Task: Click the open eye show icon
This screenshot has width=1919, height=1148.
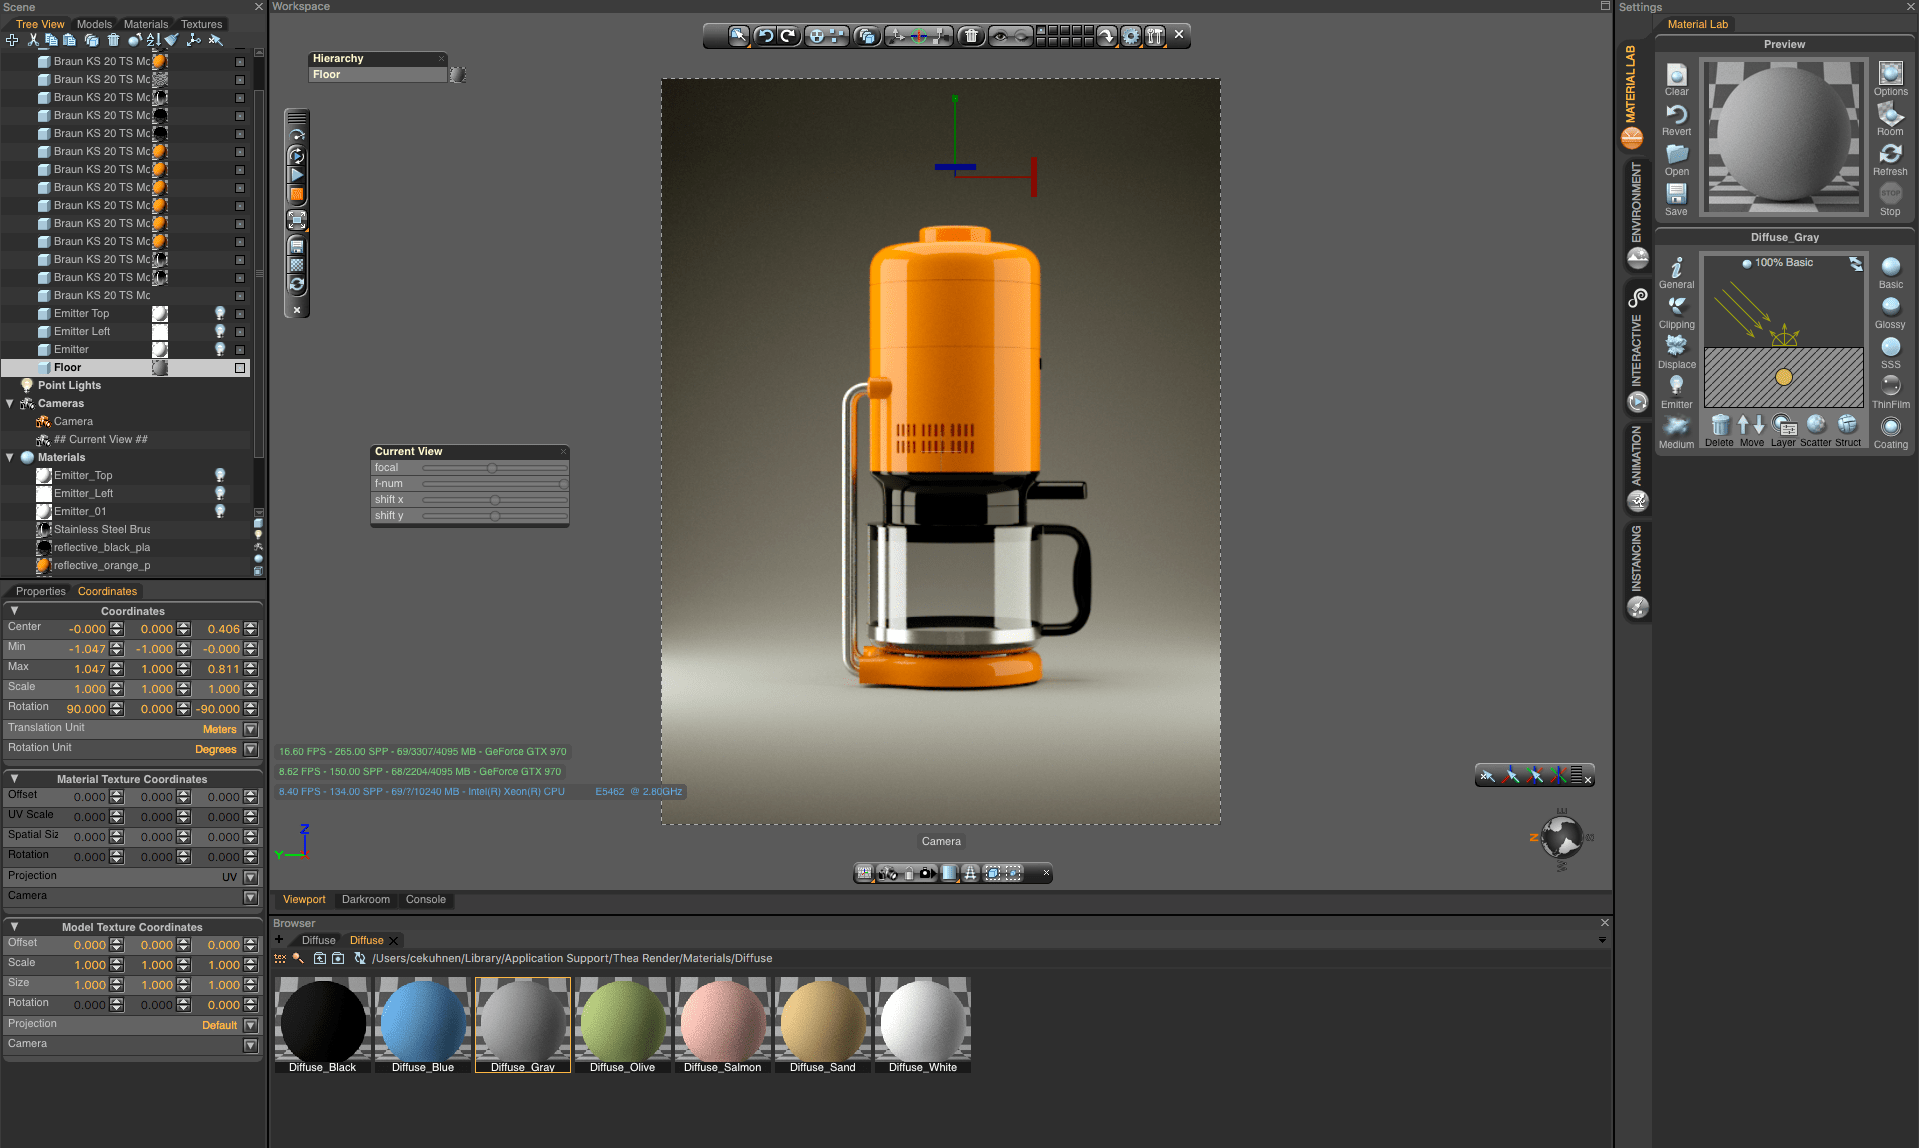Action: 999,36
